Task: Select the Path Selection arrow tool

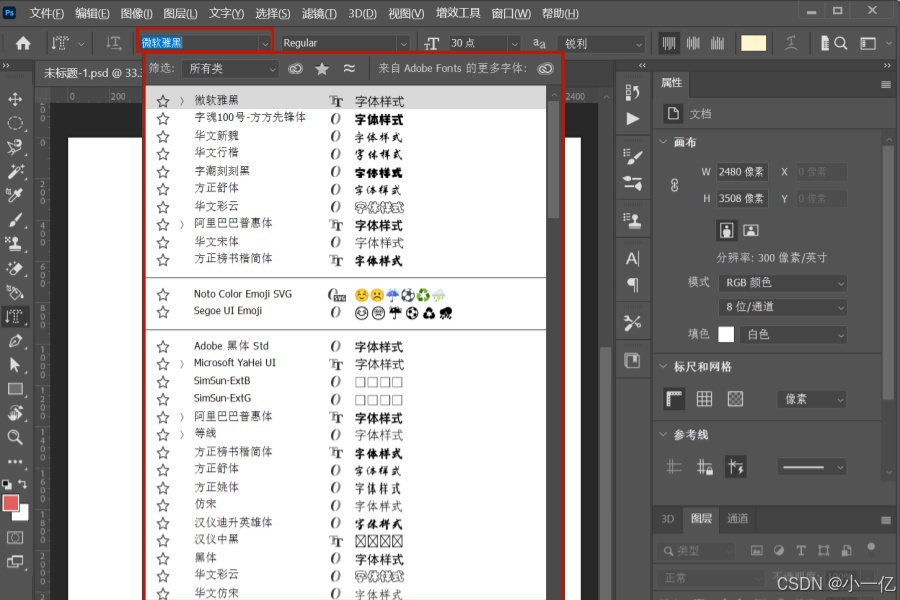Action: [15, 365]
